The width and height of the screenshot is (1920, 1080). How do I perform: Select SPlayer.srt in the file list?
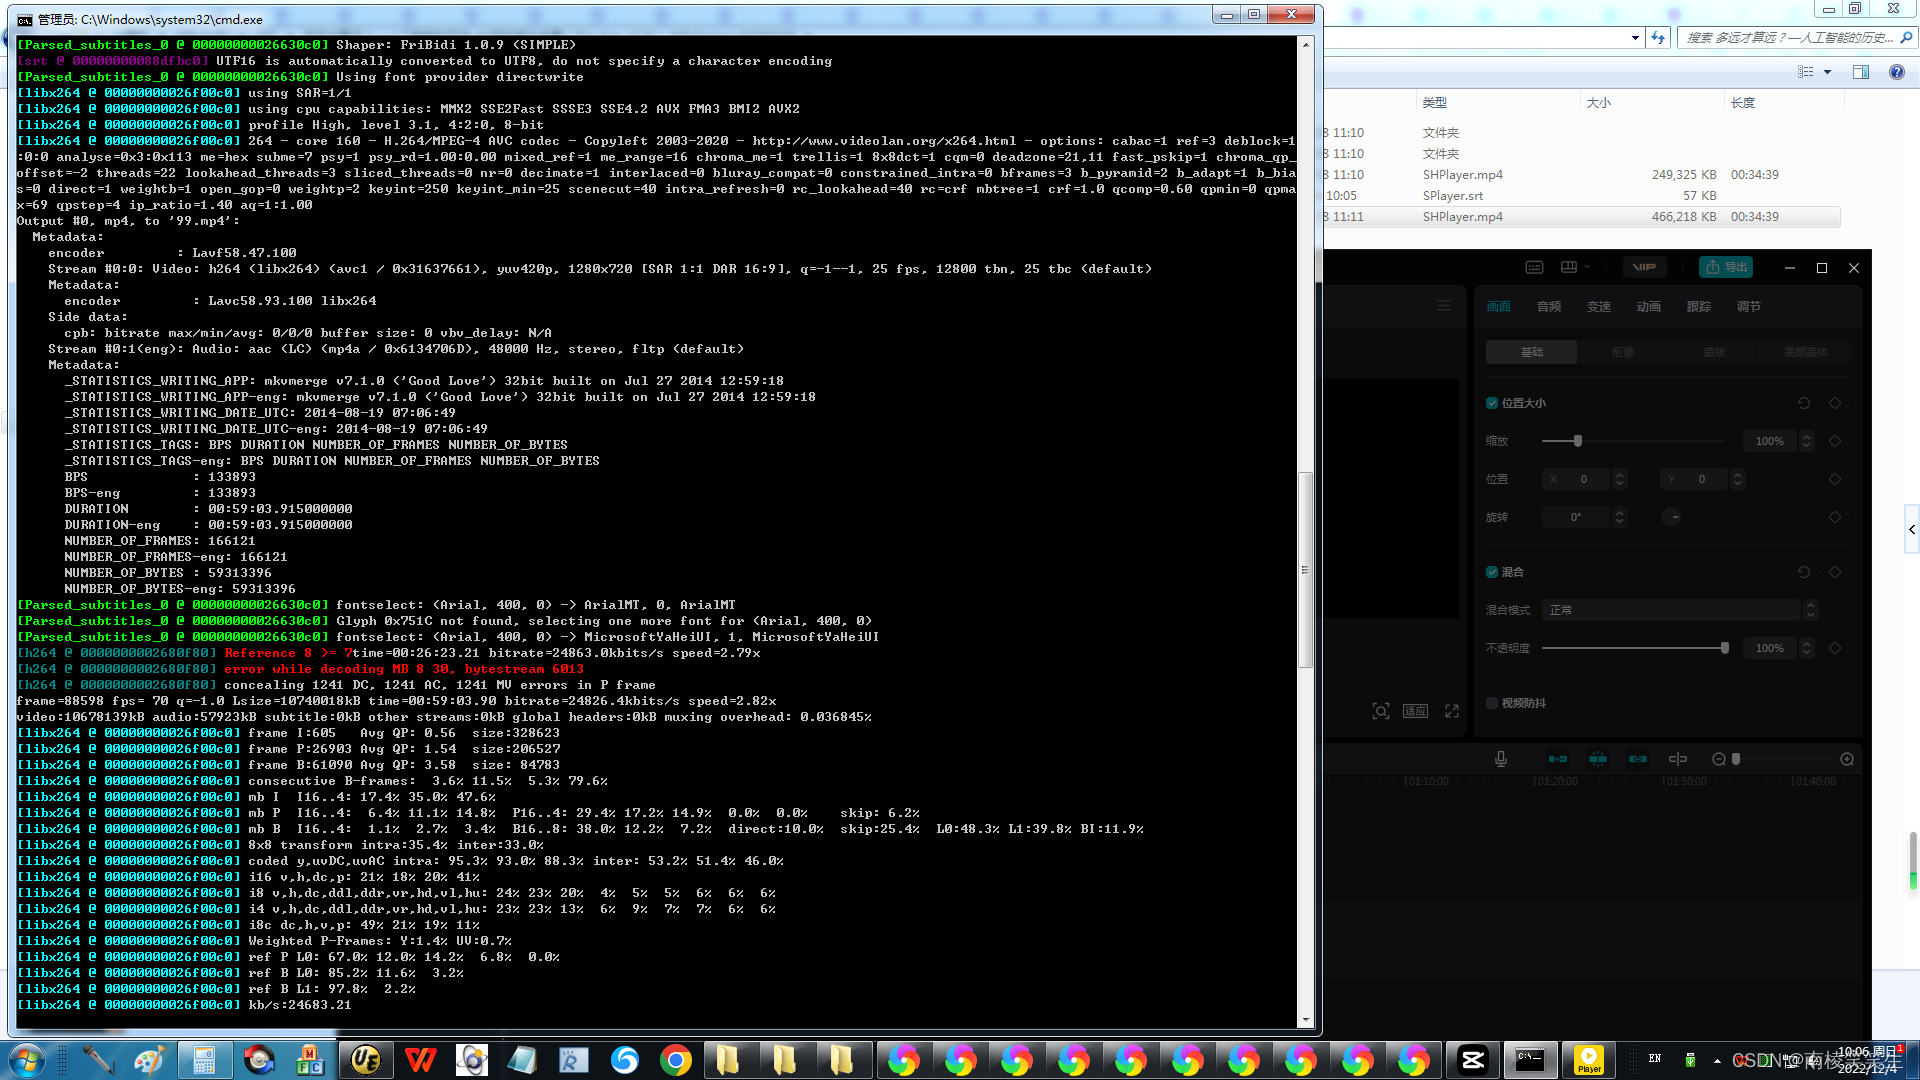[x=1452, y=196]
